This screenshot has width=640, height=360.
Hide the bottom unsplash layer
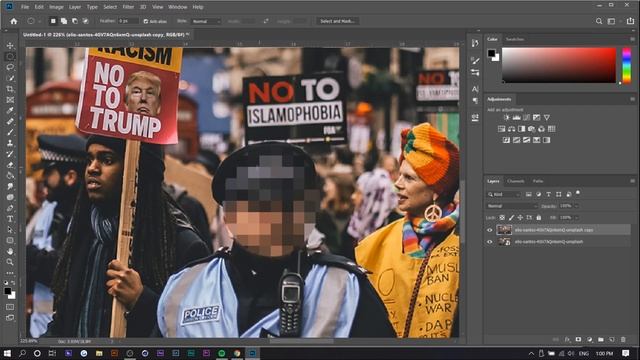point(490,242)
